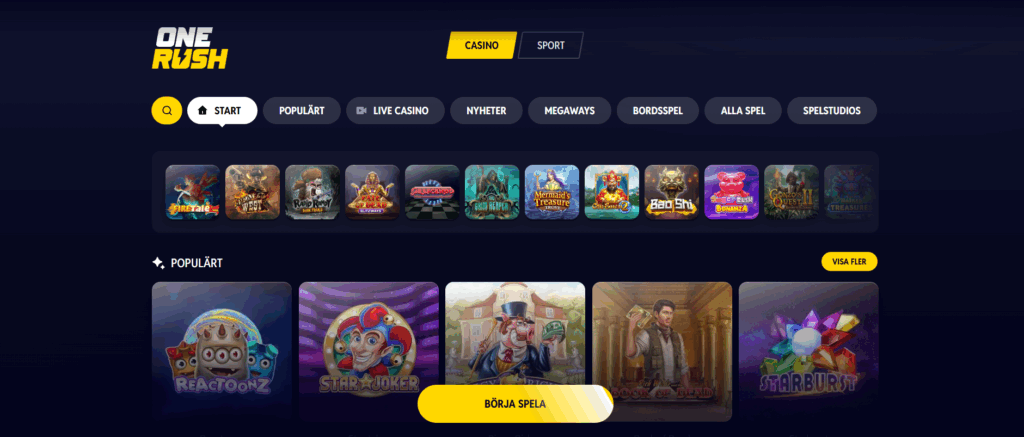Switch to the Casino tab
The image size is (1024, 437).
[481, 46]
